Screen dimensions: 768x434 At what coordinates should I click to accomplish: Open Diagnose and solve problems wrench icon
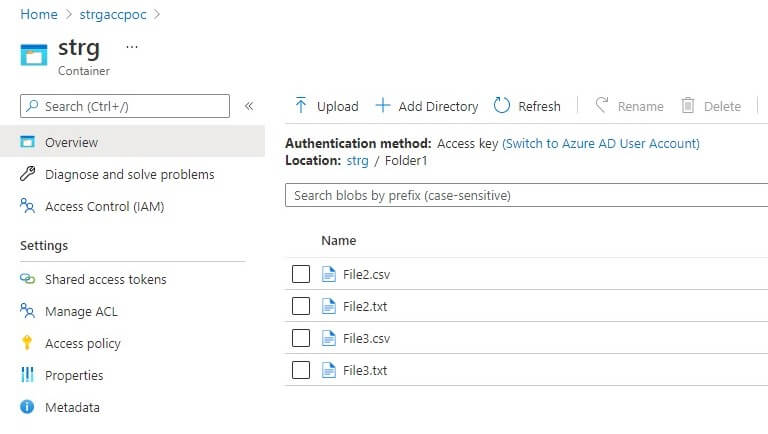[27, 175]
